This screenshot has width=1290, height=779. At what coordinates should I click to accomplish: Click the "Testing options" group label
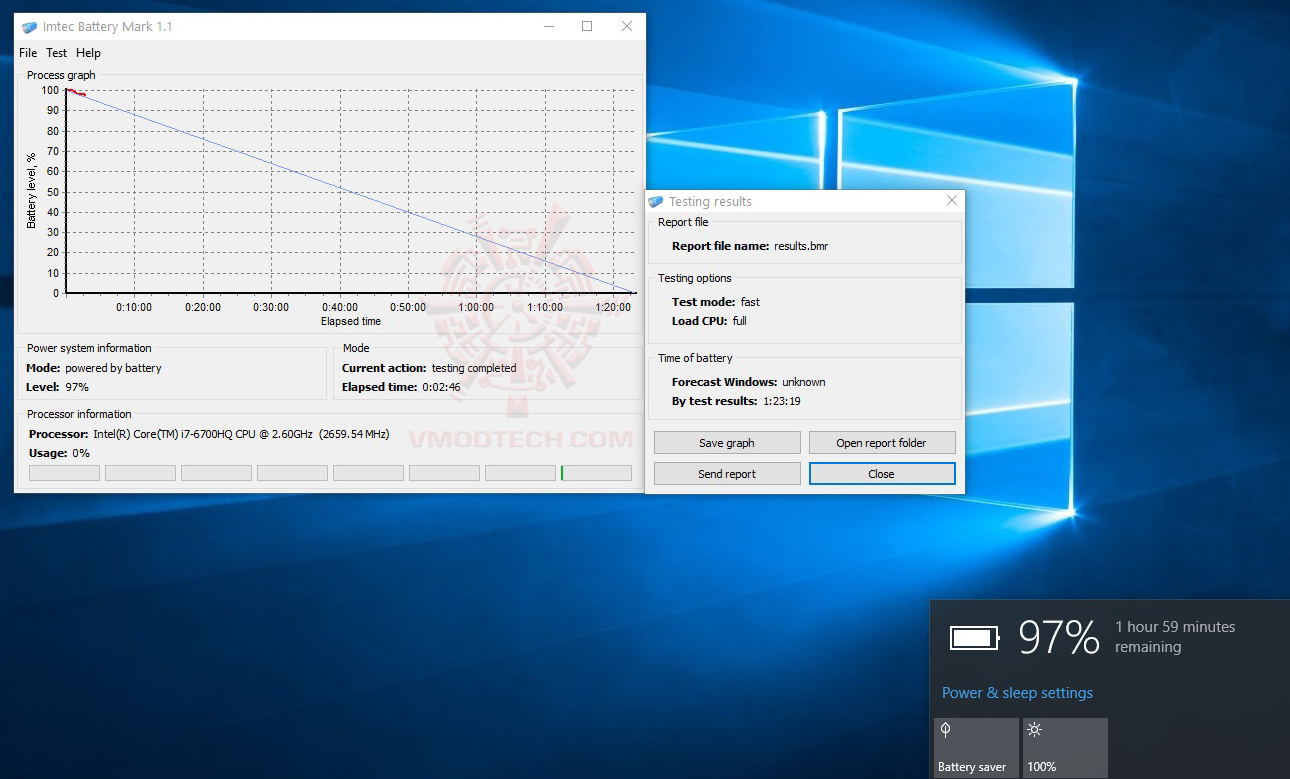pos(695,278)
